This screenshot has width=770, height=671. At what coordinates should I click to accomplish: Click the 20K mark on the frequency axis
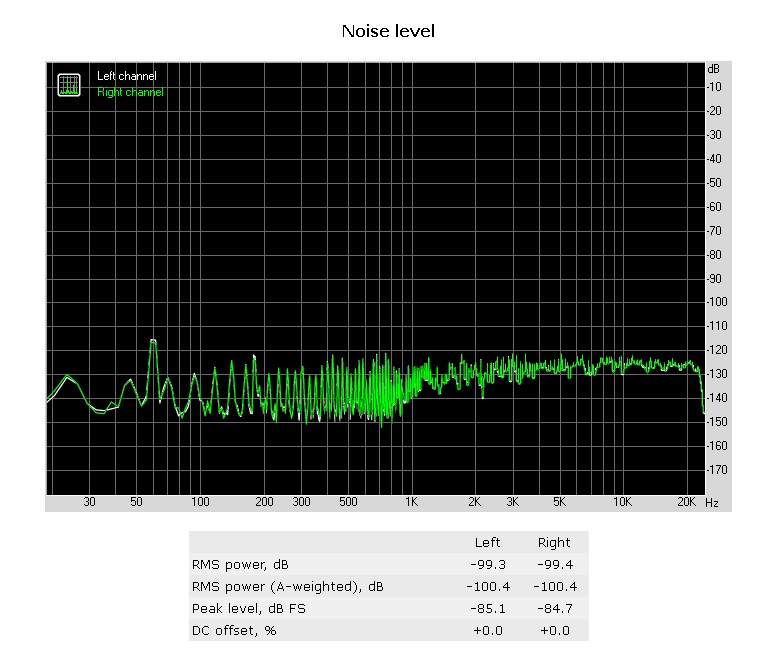click(685, 502)
